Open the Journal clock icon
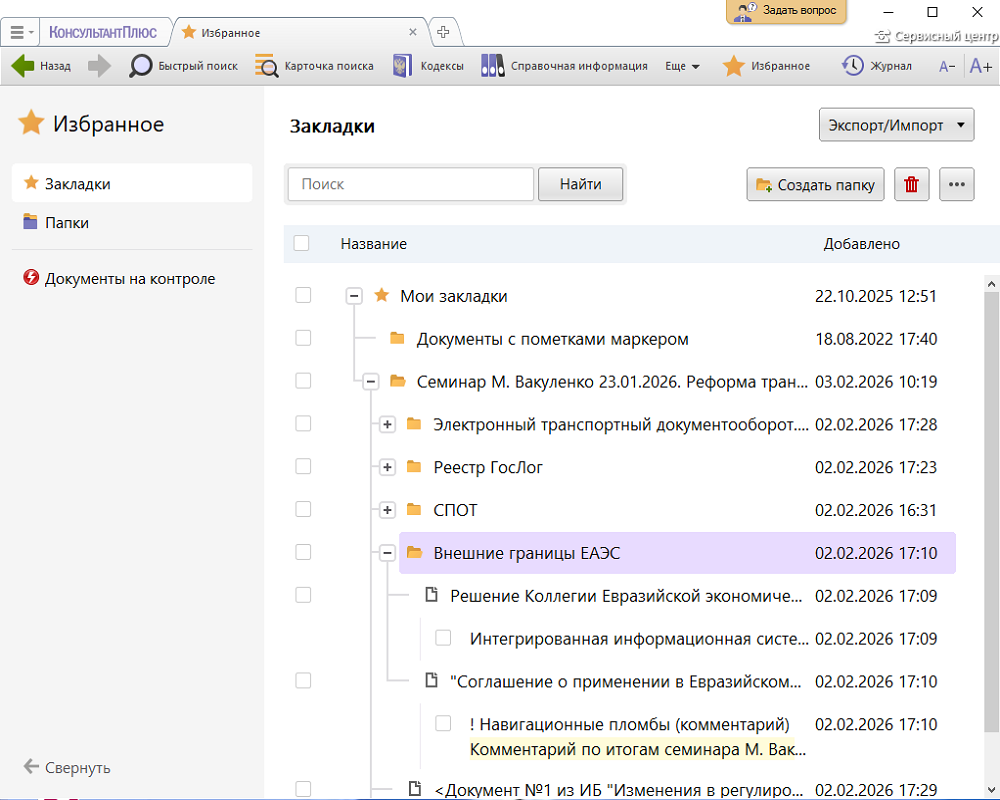The image size is (1000, 800). tap(853, 66)
